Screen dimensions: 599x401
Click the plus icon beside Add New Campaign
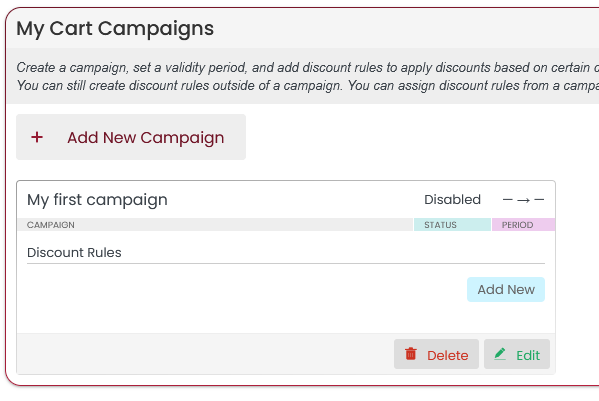pos(37,137)
